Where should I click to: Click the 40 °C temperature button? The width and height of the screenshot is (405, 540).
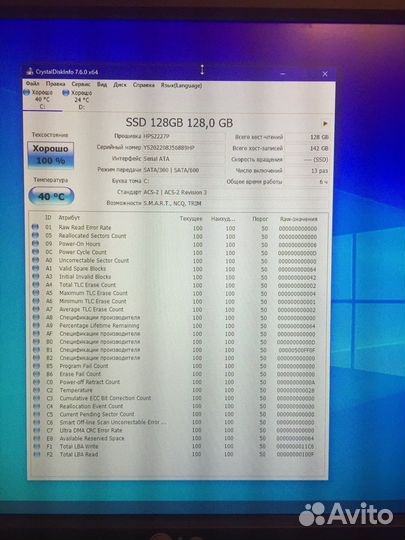tap(51, 196)
